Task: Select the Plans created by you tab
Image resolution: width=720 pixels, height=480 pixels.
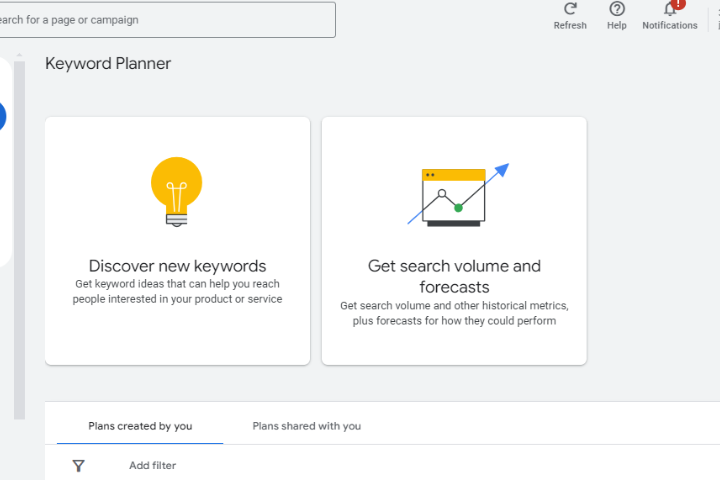Action: point(140,426)
